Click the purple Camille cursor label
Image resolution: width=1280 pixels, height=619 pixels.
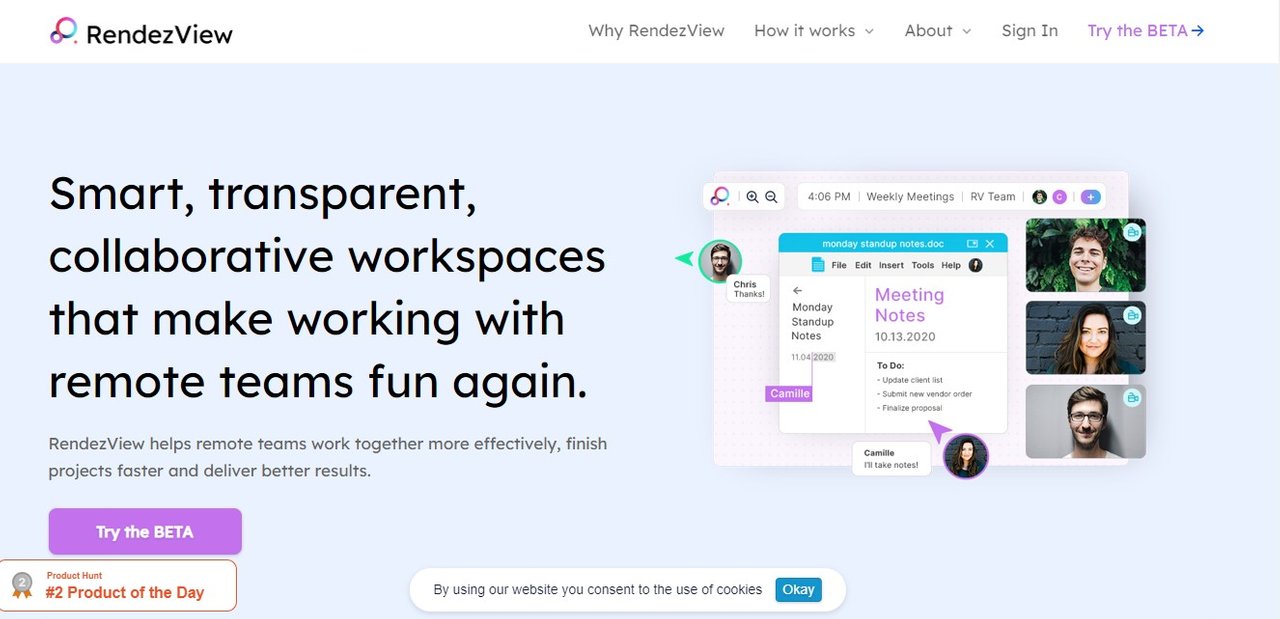[790, 393]
